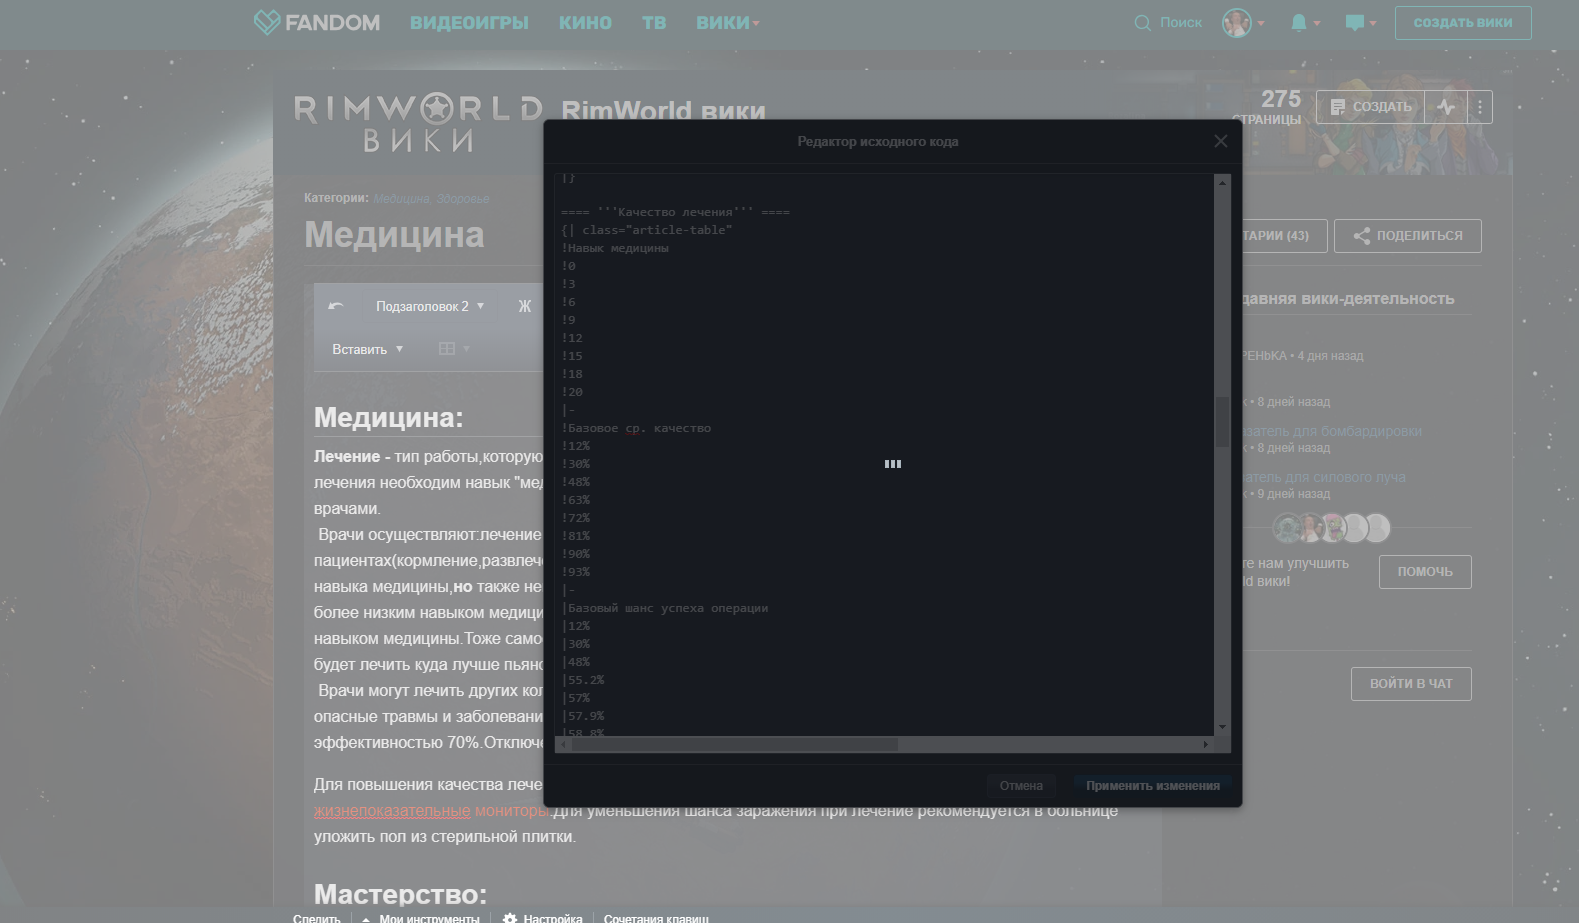Click source line '!Навык медицины'
Image resolution: width=1579 pixels, height=923 pixels.
pos(615,248)
